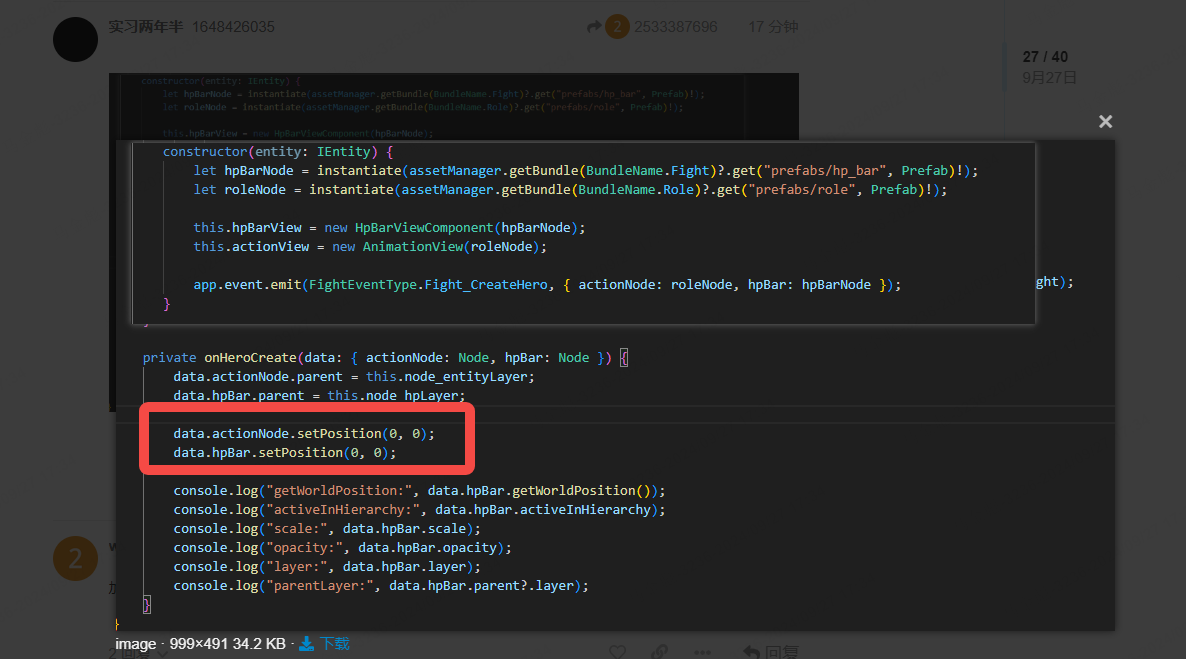This screenshot has height=659, width=1186.
Task: Download the image via 下载 link
Action: (334, 644)
